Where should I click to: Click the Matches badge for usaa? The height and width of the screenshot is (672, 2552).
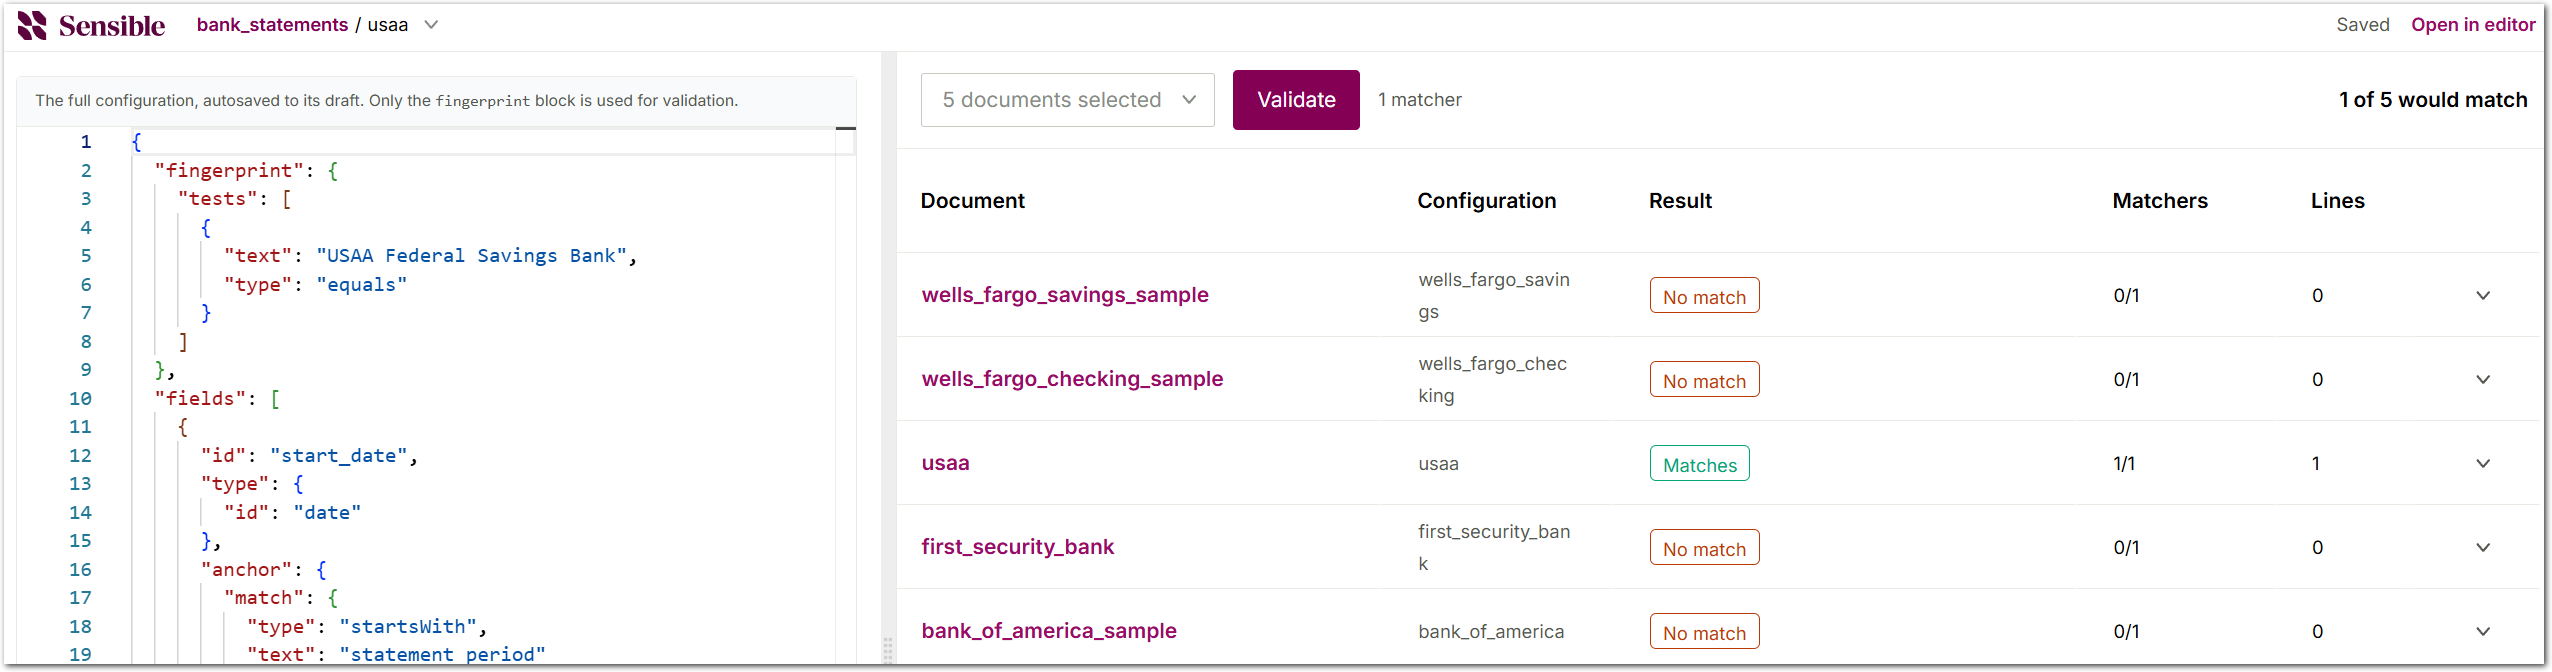coord(1700,464)
